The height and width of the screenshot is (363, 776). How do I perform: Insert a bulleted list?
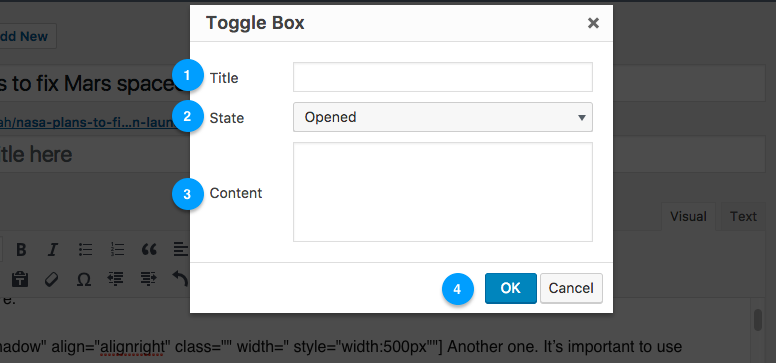click(86, 250)
